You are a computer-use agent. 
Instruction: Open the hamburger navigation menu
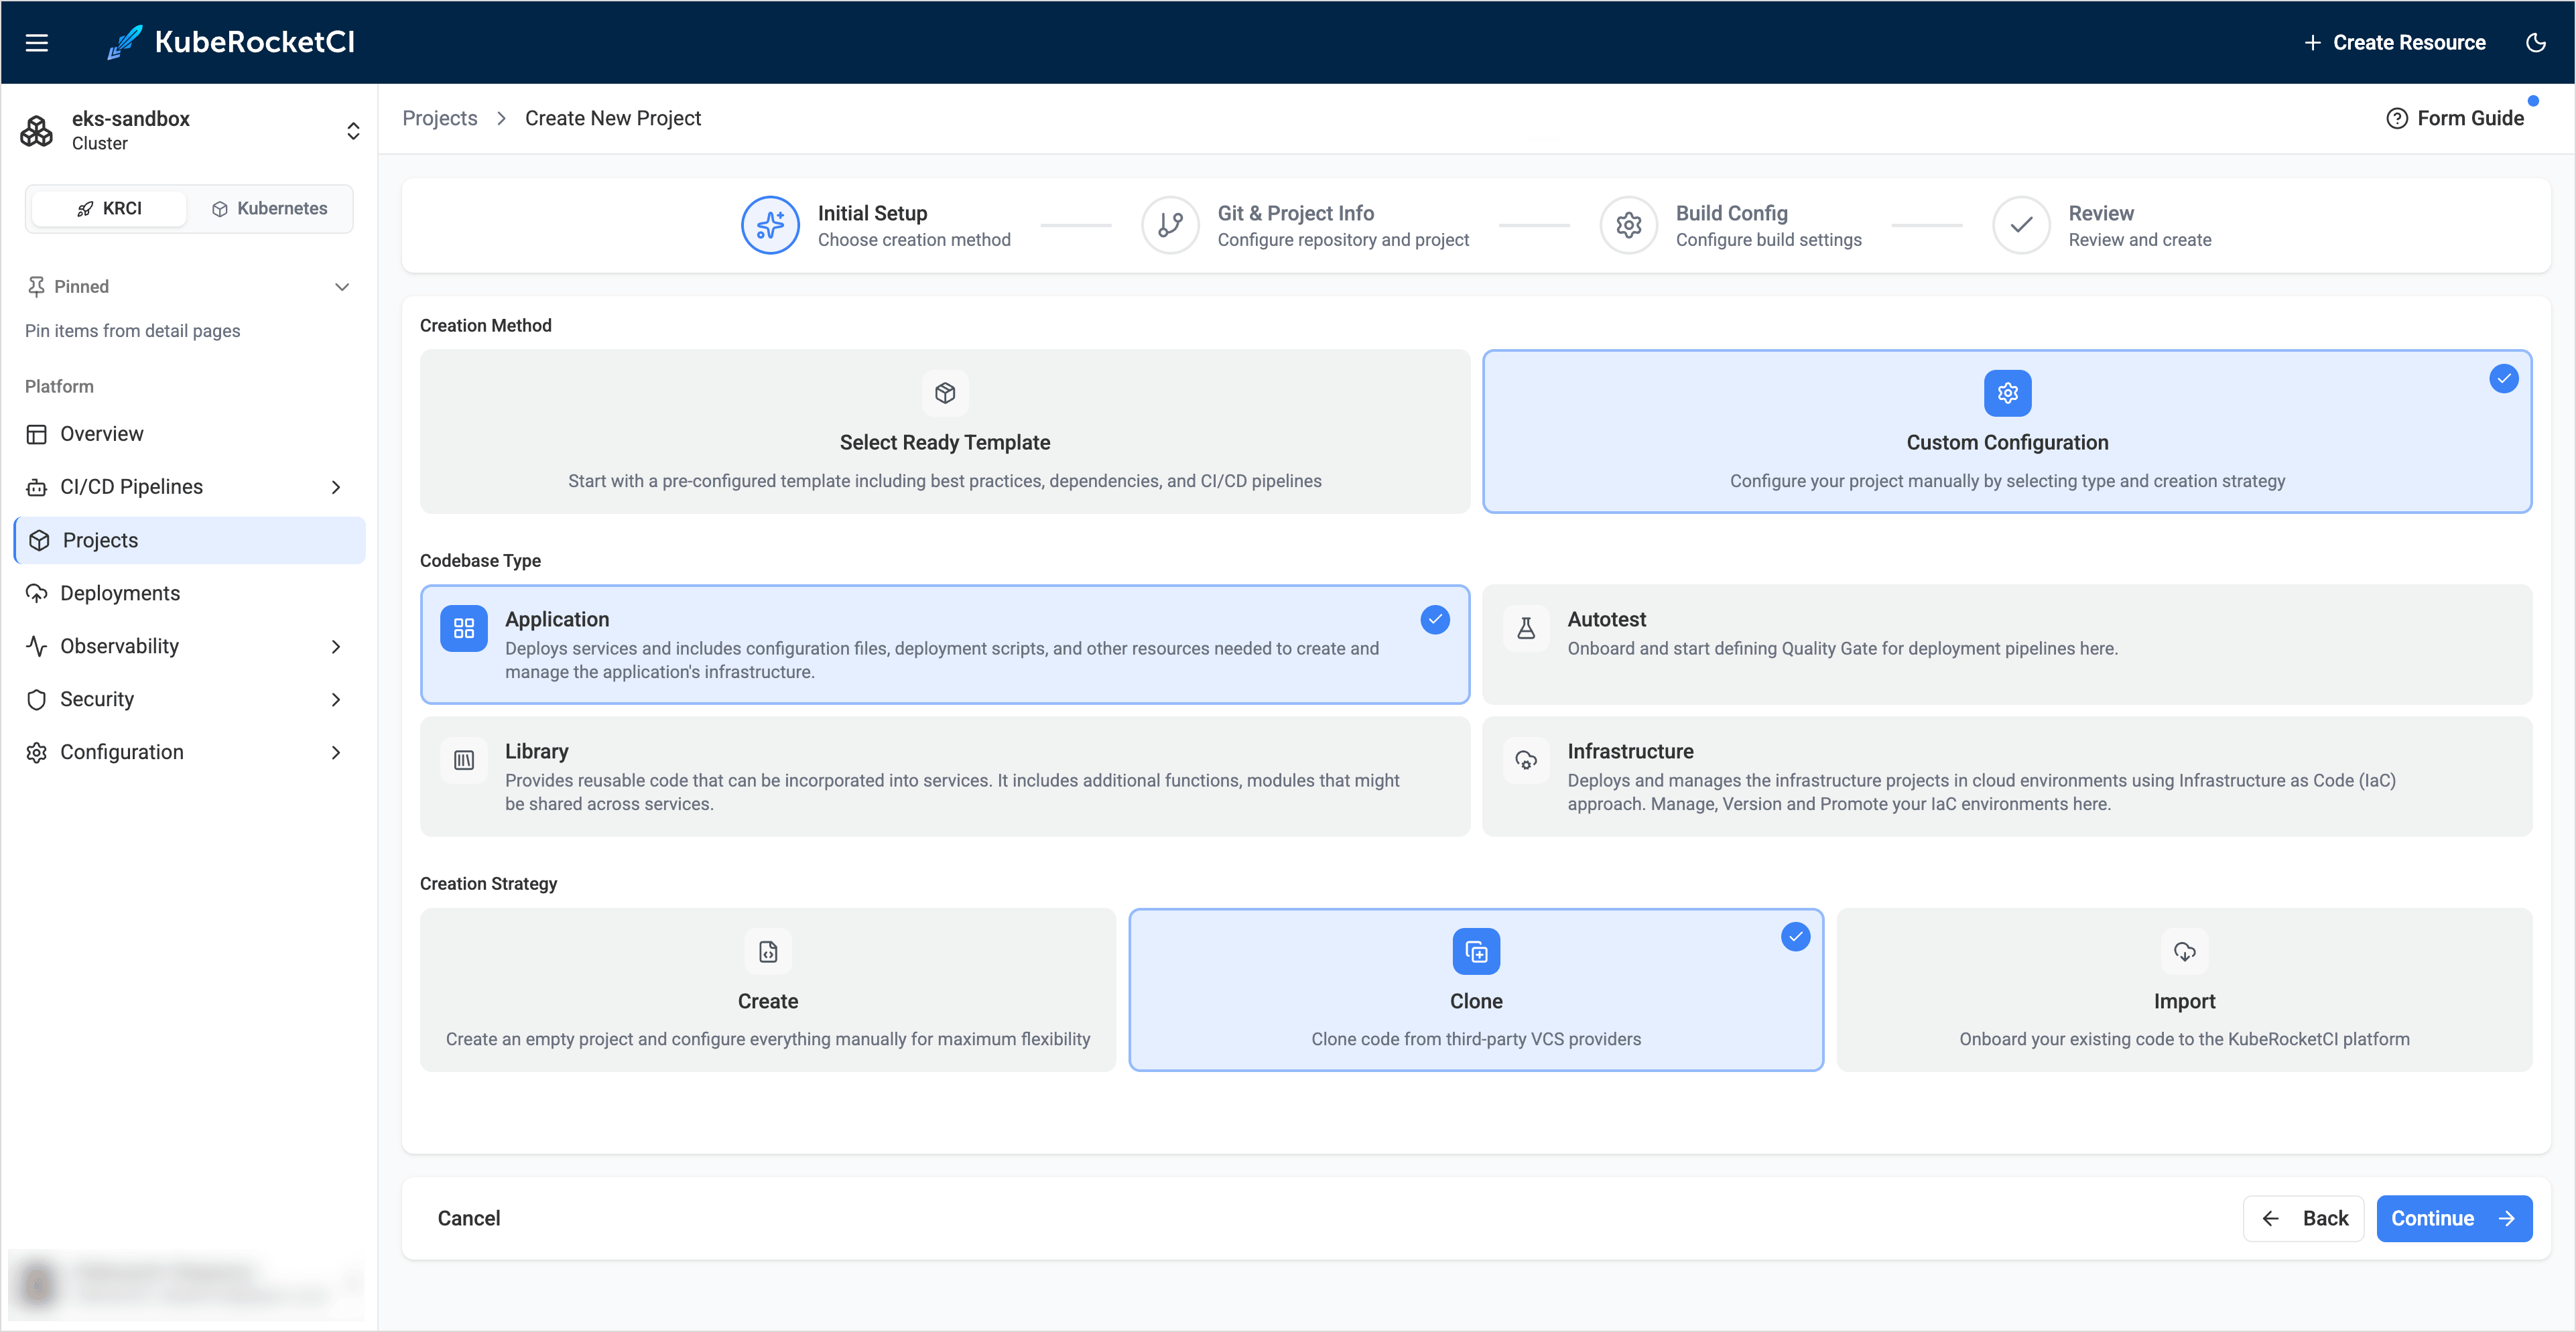37,43
